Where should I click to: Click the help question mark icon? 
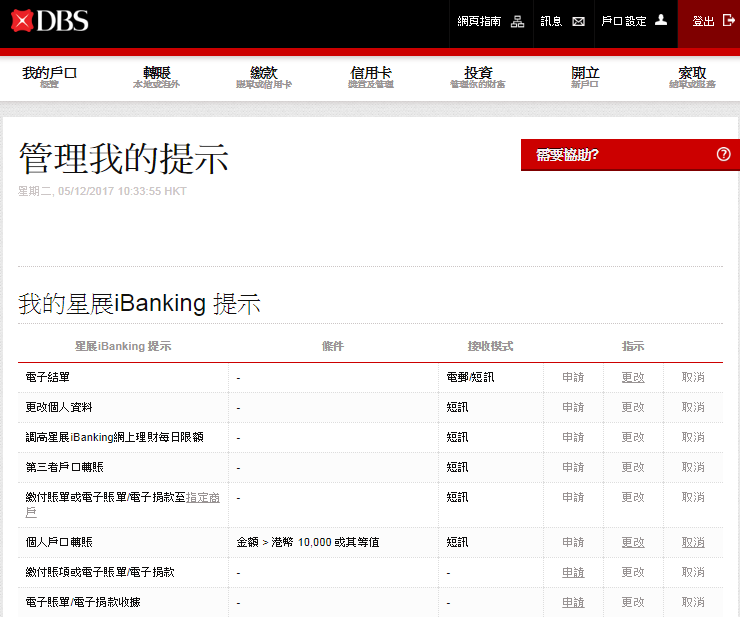pyautogui.click(x=724, y=154)
